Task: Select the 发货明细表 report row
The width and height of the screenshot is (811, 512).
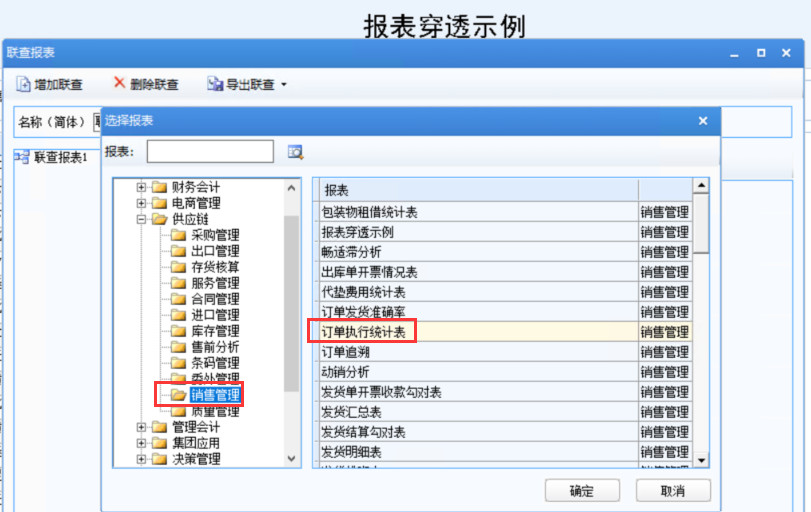Action: [479, 452]
